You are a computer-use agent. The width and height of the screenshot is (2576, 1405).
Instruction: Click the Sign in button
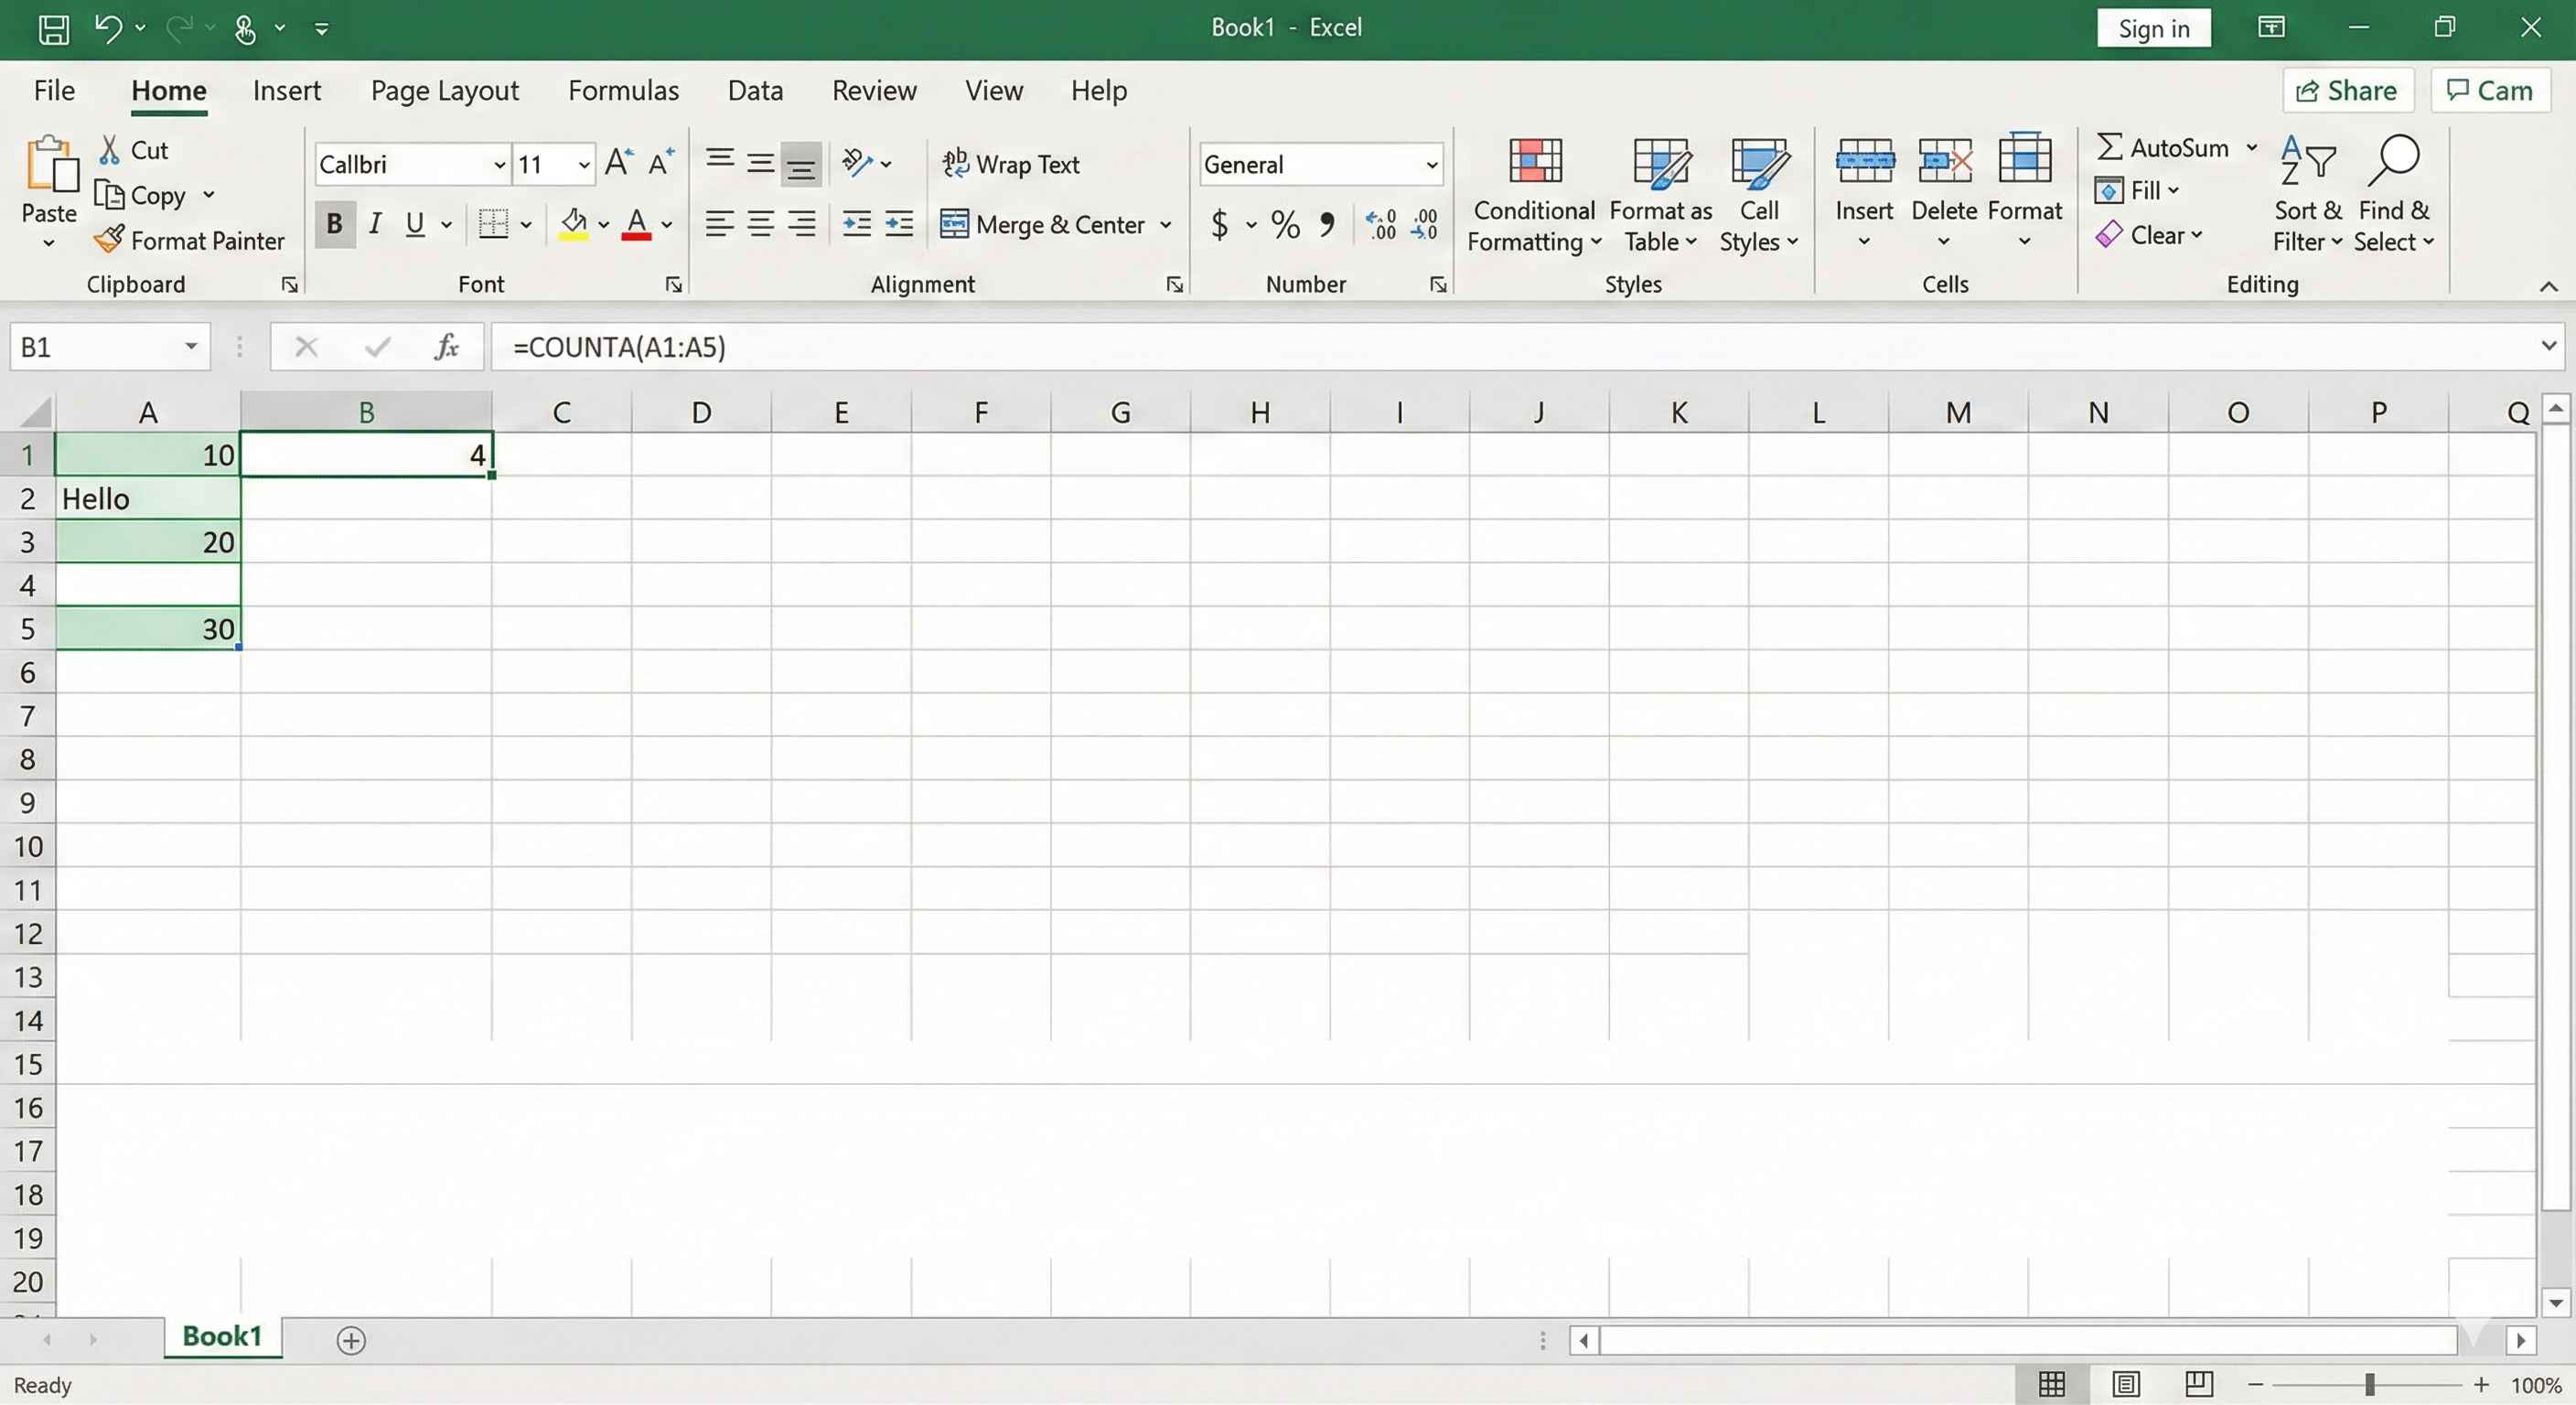click(2153, 28)
